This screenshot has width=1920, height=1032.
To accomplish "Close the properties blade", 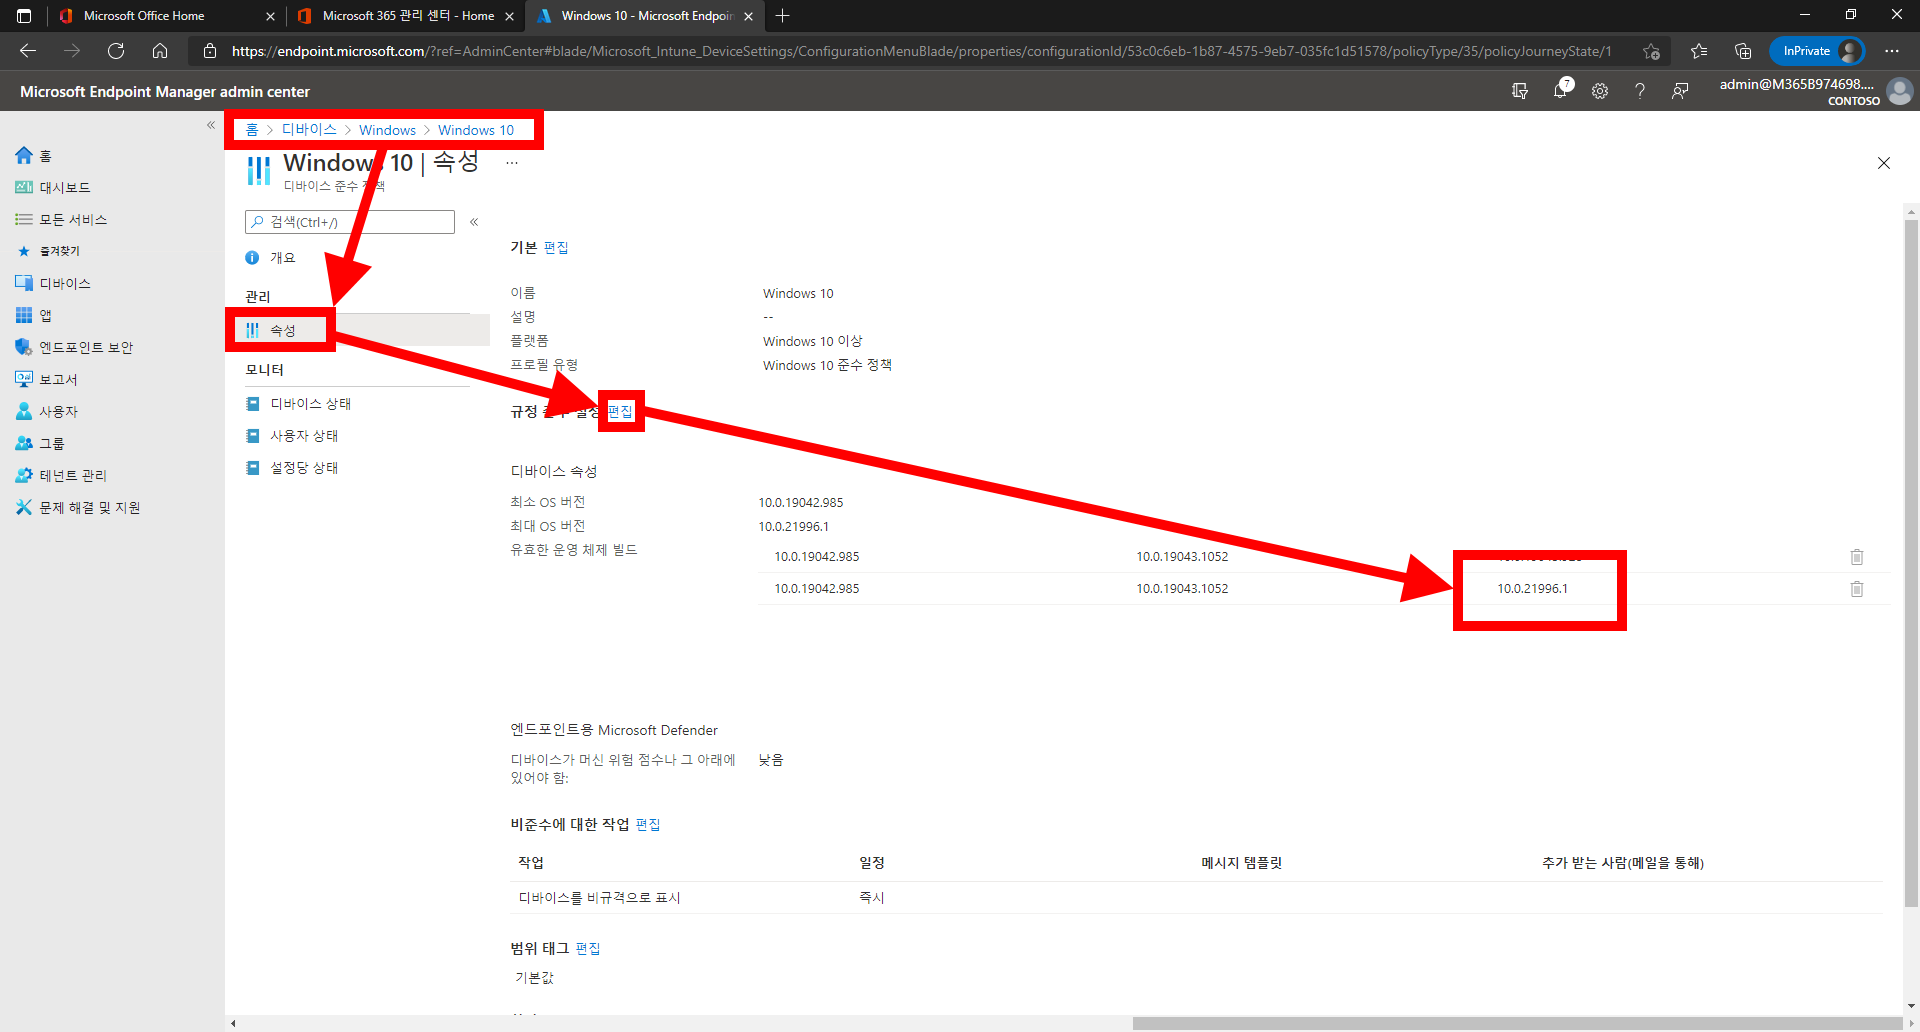I will tap(1884, 163).
